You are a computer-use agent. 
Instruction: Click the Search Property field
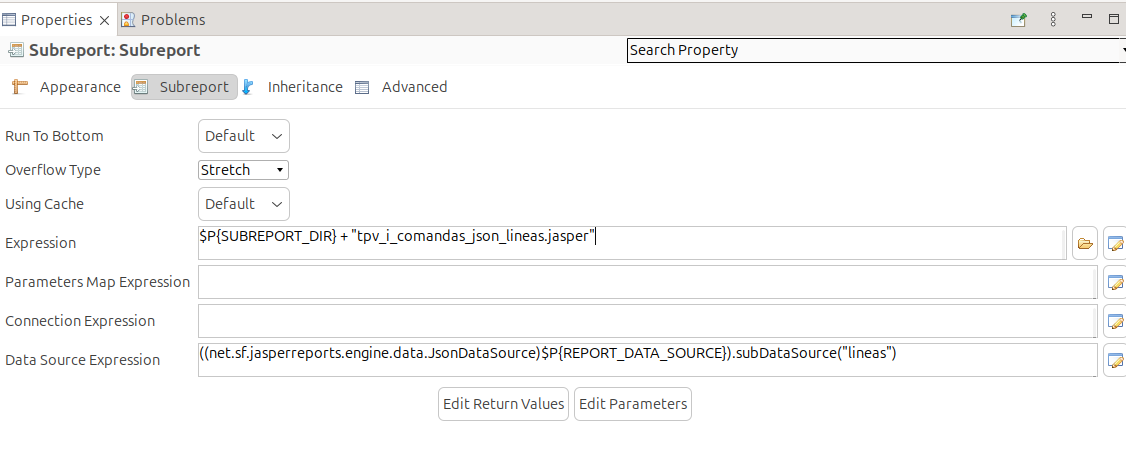(x=876, y=50)
